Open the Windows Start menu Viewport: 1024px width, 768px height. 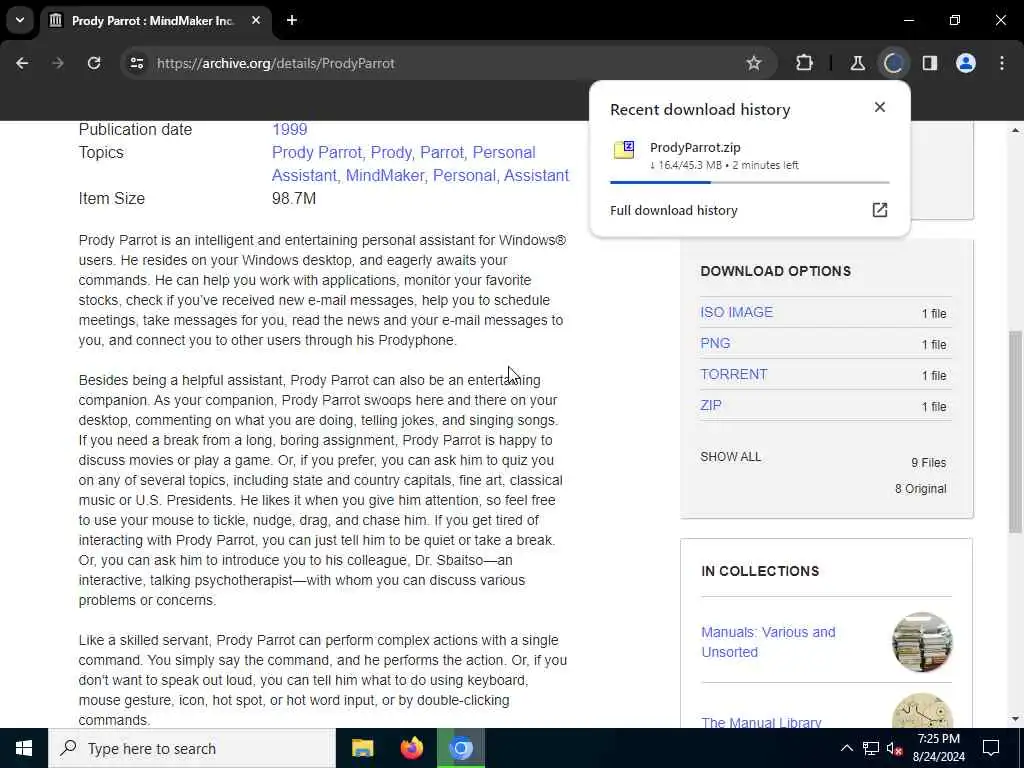point(24,748)
